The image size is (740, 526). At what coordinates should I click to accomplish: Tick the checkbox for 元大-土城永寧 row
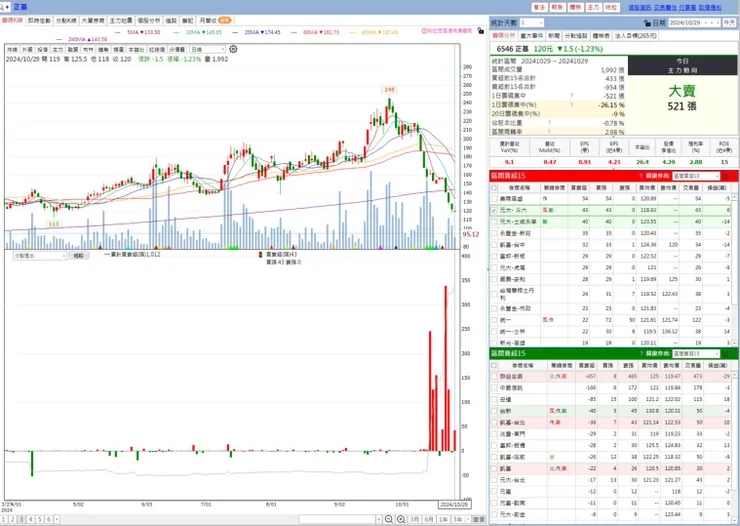point(494,222)
